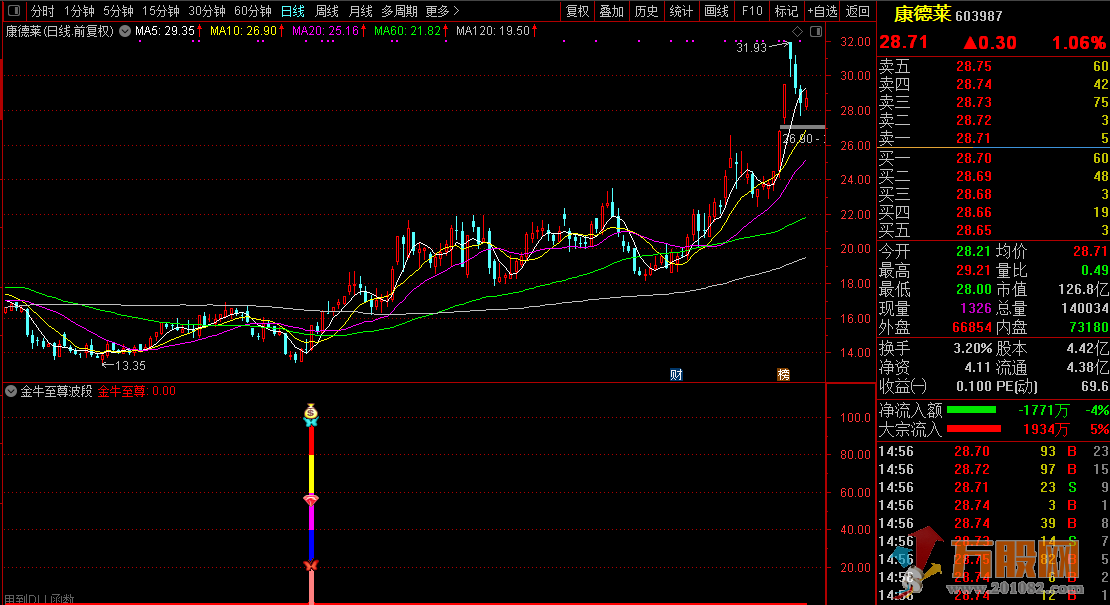Click the 13.35 low price label
This screenshot has height=605, width=1110.
click(x=130, y=366)
